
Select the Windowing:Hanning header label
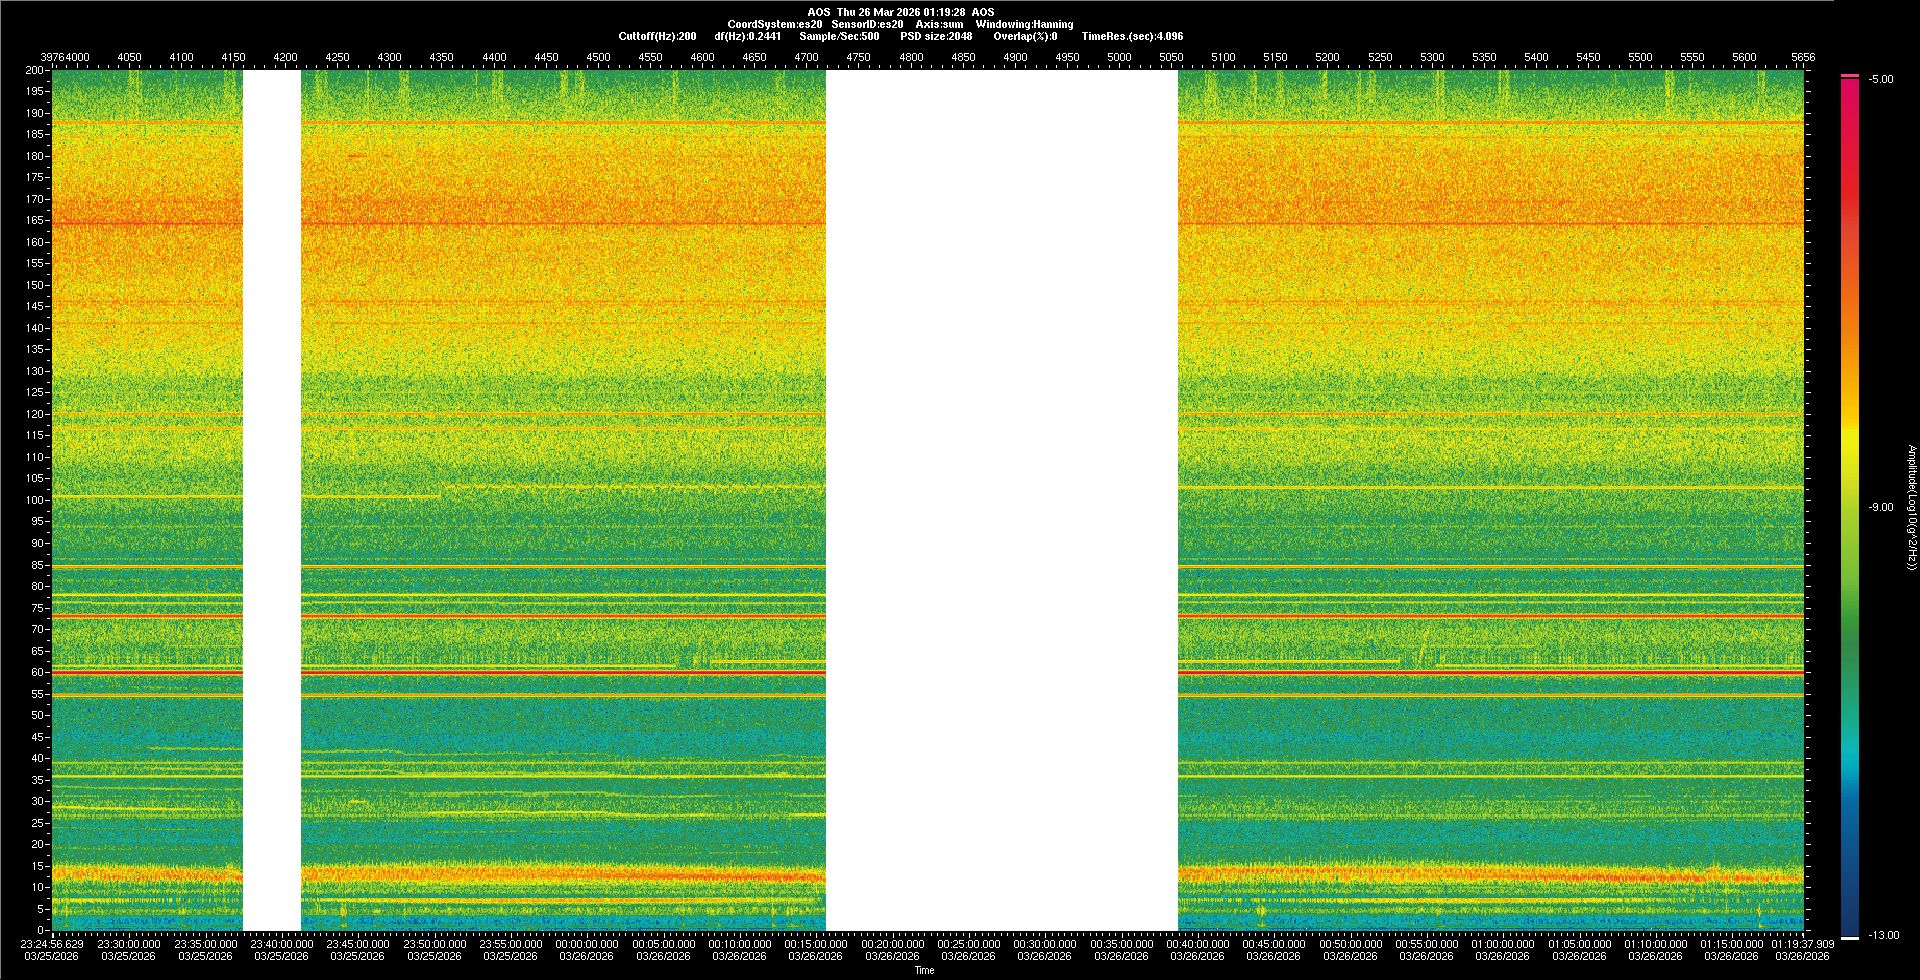[x=1024, y=24]
